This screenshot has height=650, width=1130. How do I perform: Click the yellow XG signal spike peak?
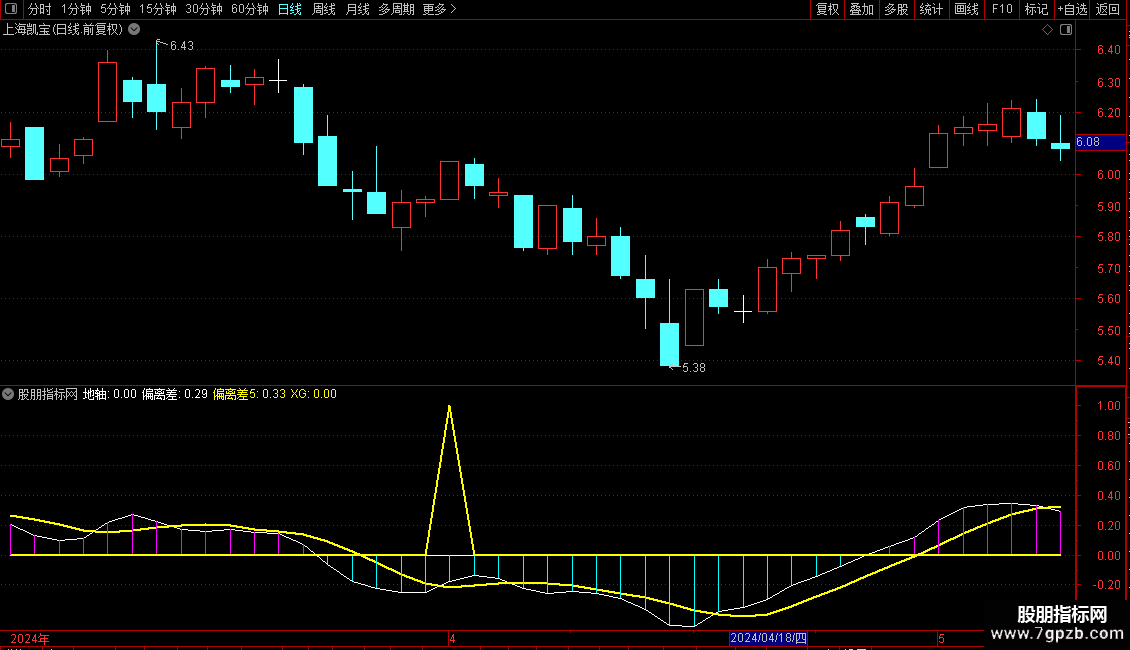[x=450, y=408]
